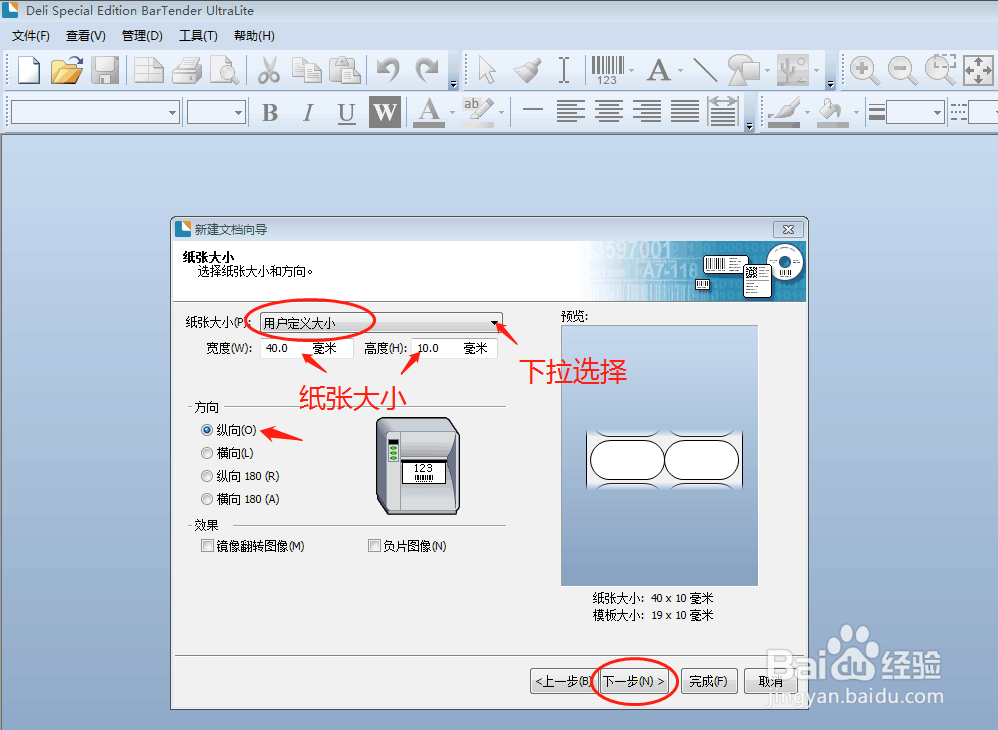This screenshot has width=998, height=730.
Task: Click the 宽度(W) width input field
Action: (x=307, y=348)
